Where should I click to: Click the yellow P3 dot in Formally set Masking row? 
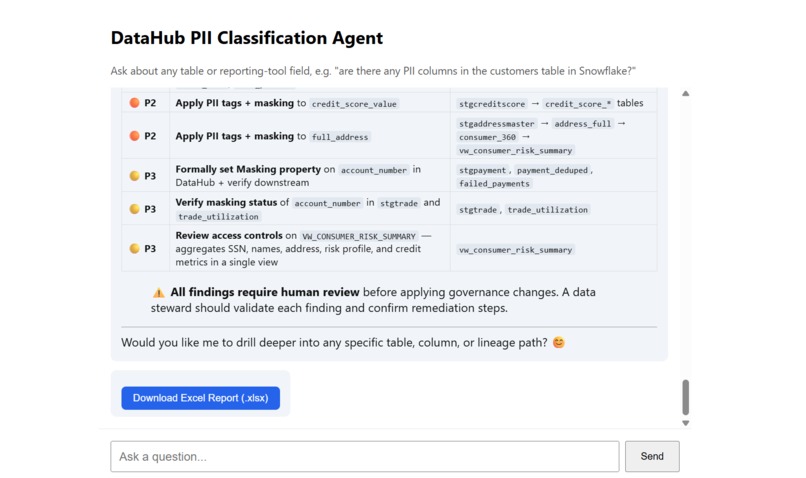click(x=134, y=176)
